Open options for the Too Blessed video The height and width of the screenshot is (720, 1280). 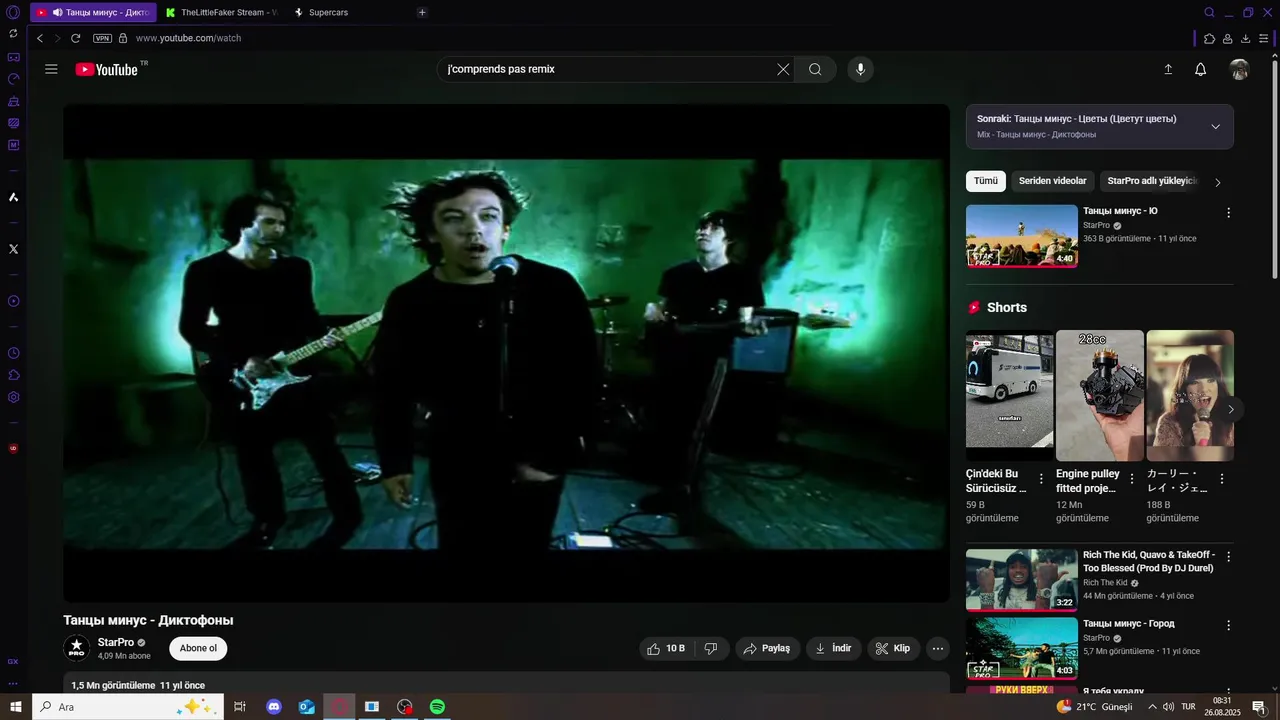point(1228,556)
